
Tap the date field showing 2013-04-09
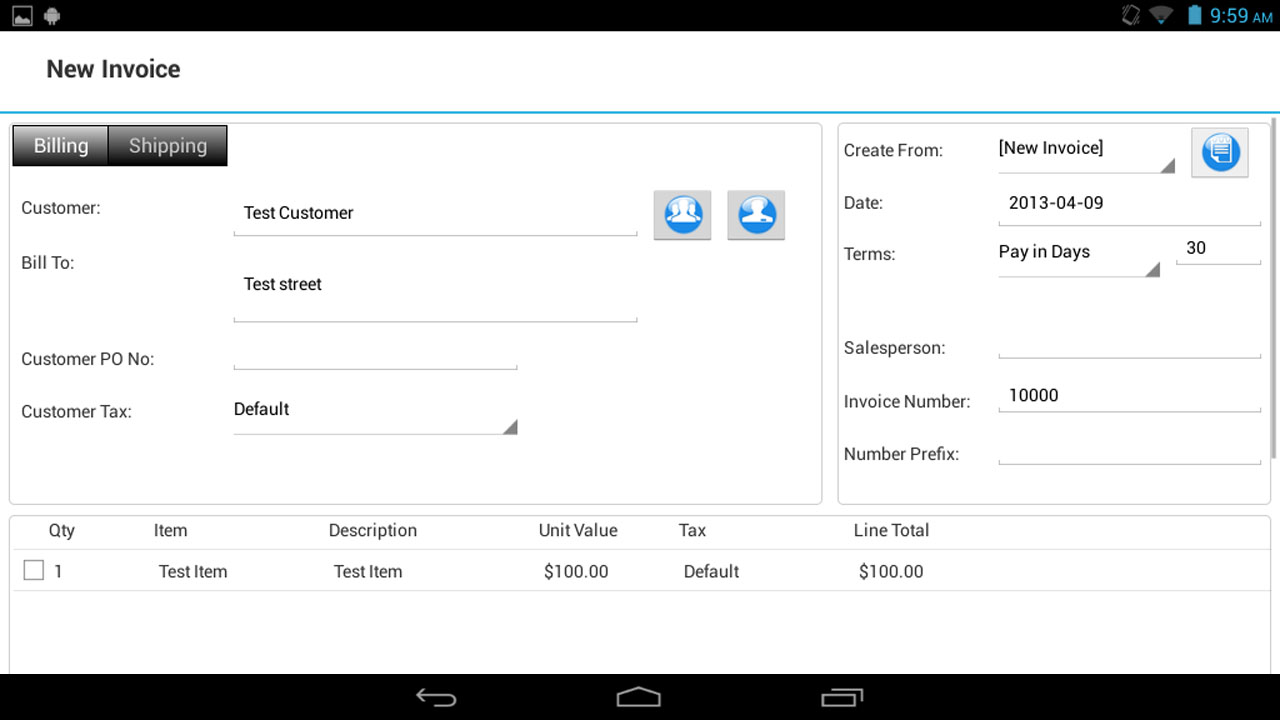point(1128,203)
